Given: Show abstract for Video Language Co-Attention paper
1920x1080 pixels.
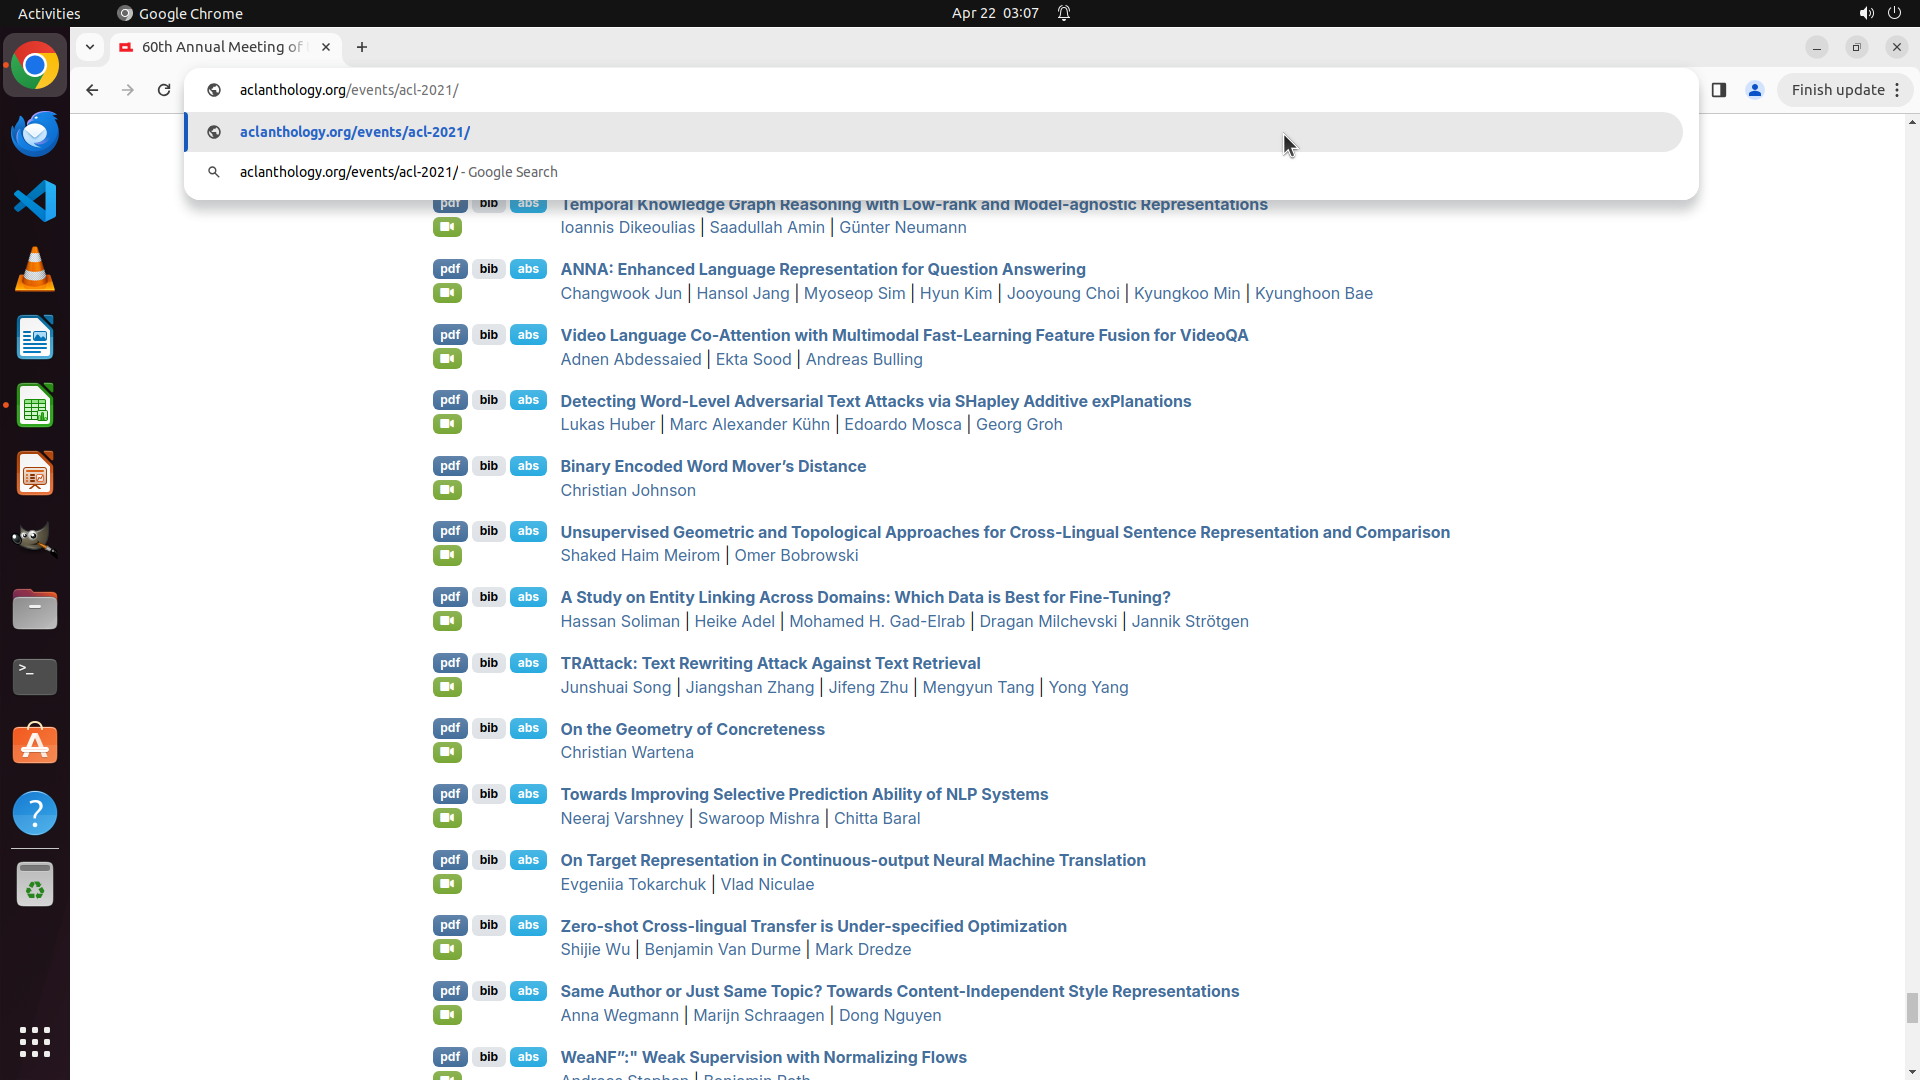Looking at the screenshot, I should (528, 335).
